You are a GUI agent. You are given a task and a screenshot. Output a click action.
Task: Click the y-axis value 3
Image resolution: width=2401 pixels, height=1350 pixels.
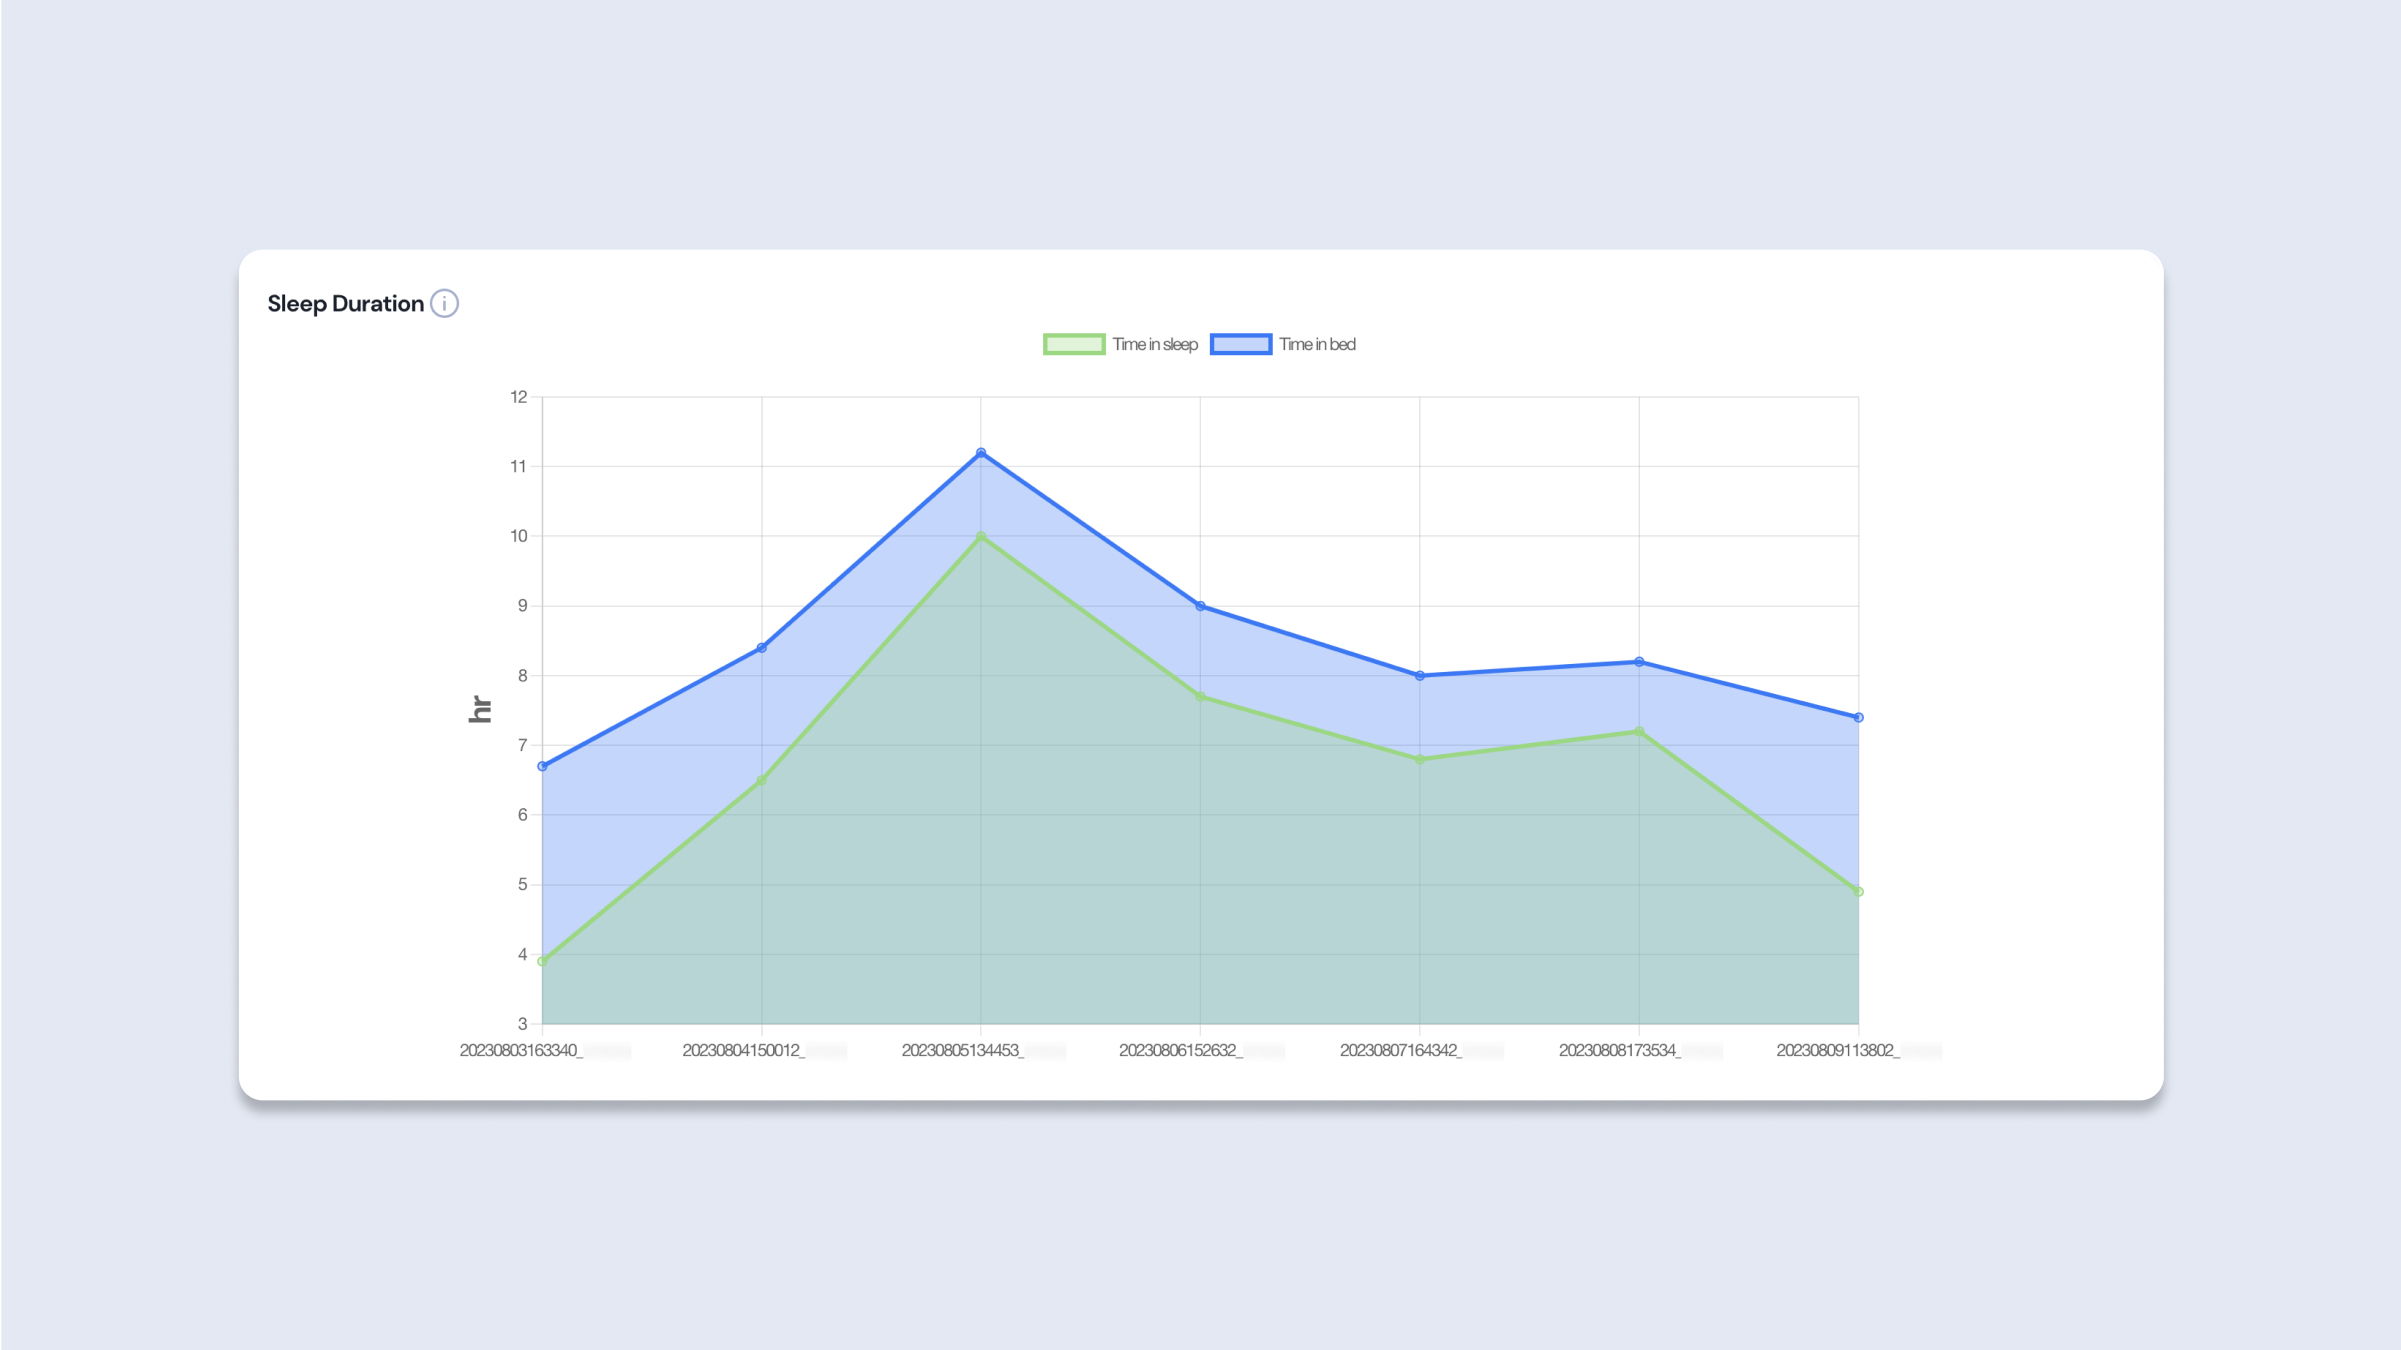(522, 1024)
